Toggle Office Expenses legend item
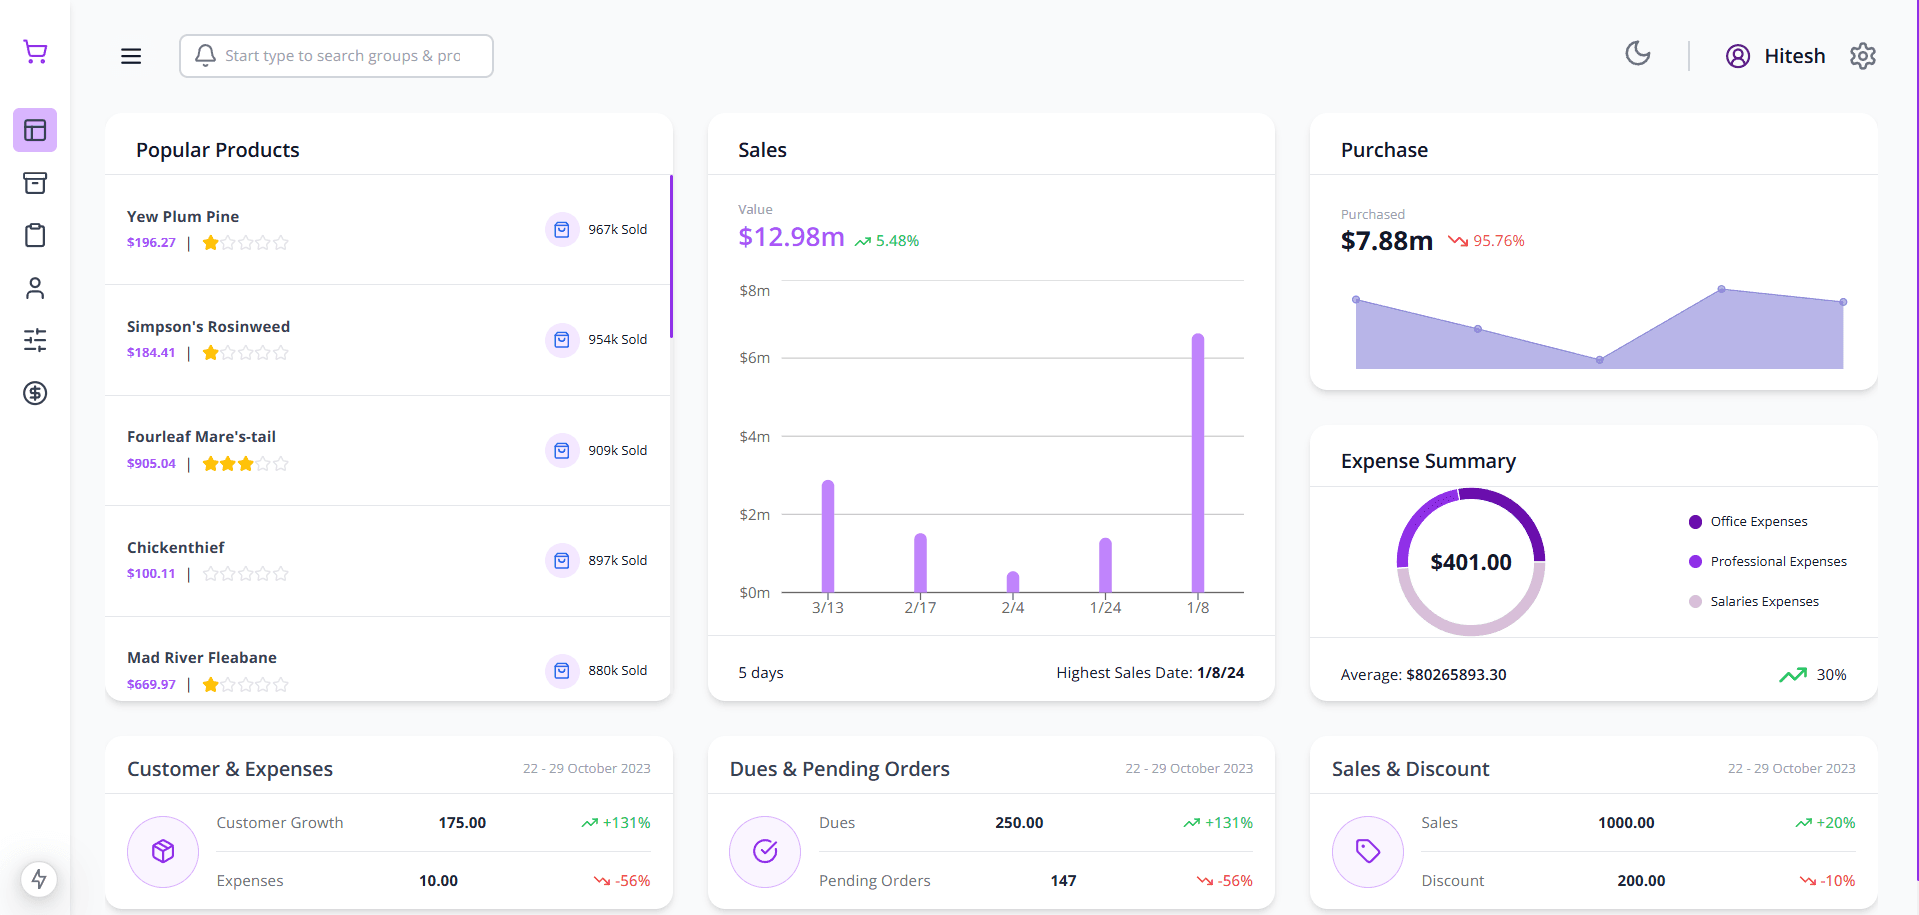The width and height of the screenshot is (1919, 915). (1758, 522)
